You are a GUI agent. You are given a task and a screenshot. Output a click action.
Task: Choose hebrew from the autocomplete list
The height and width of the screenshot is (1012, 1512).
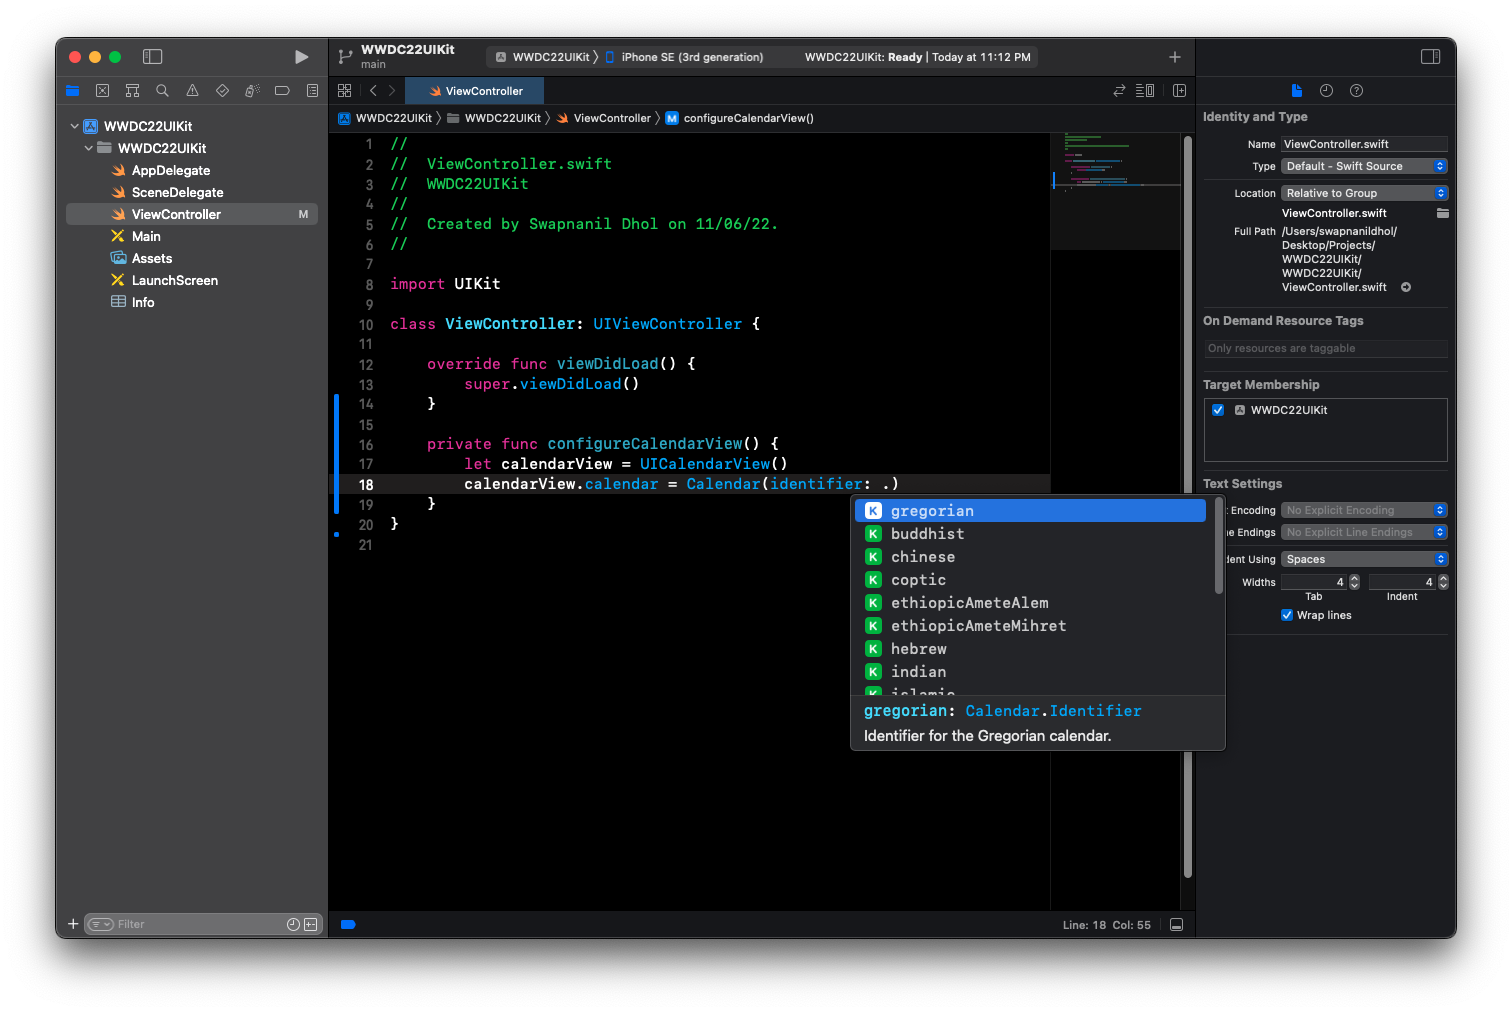coord(1030,649)
